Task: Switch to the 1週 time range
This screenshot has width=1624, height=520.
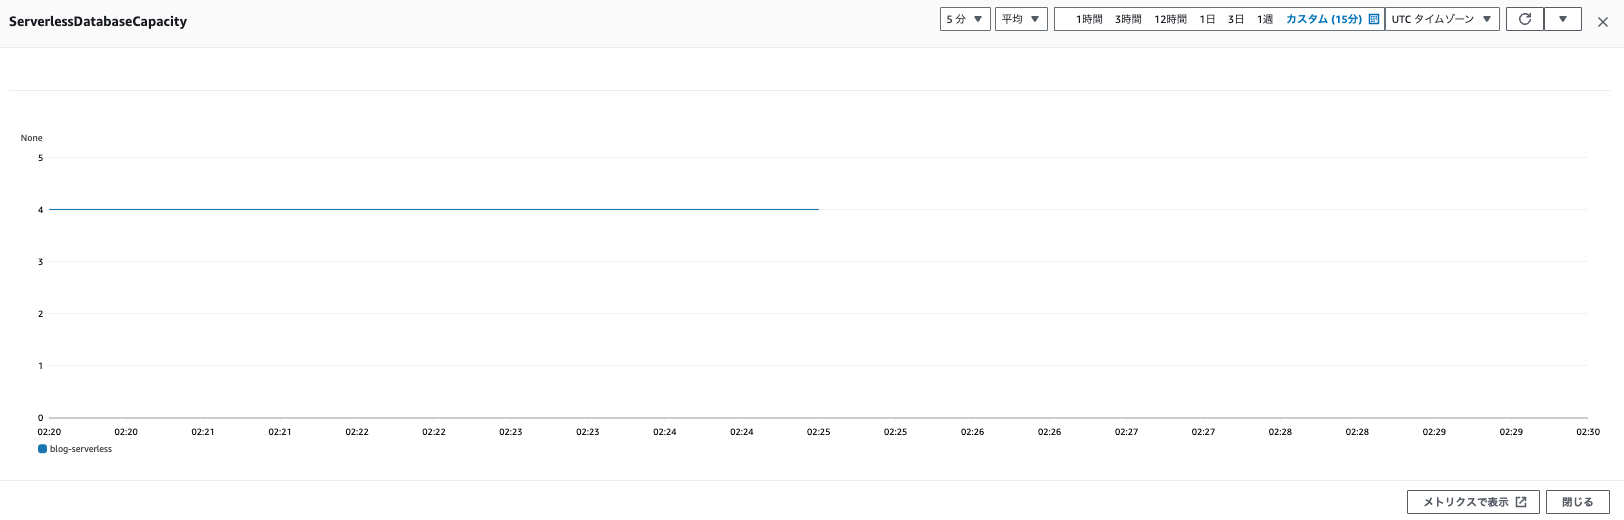Action: [x=1265, y=19]
